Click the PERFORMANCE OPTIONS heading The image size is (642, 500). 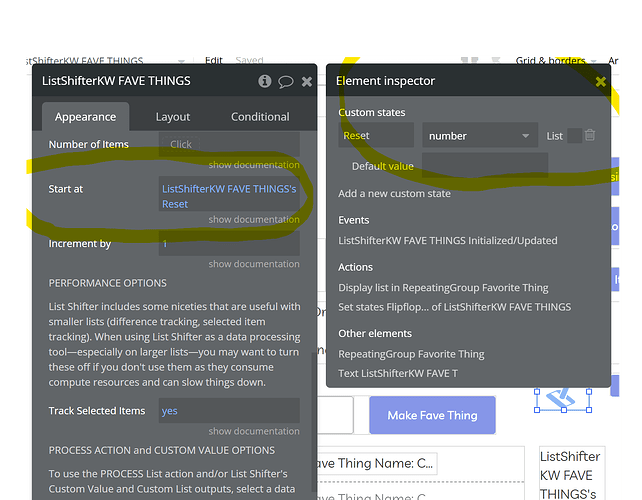click(x=108, y=283)
